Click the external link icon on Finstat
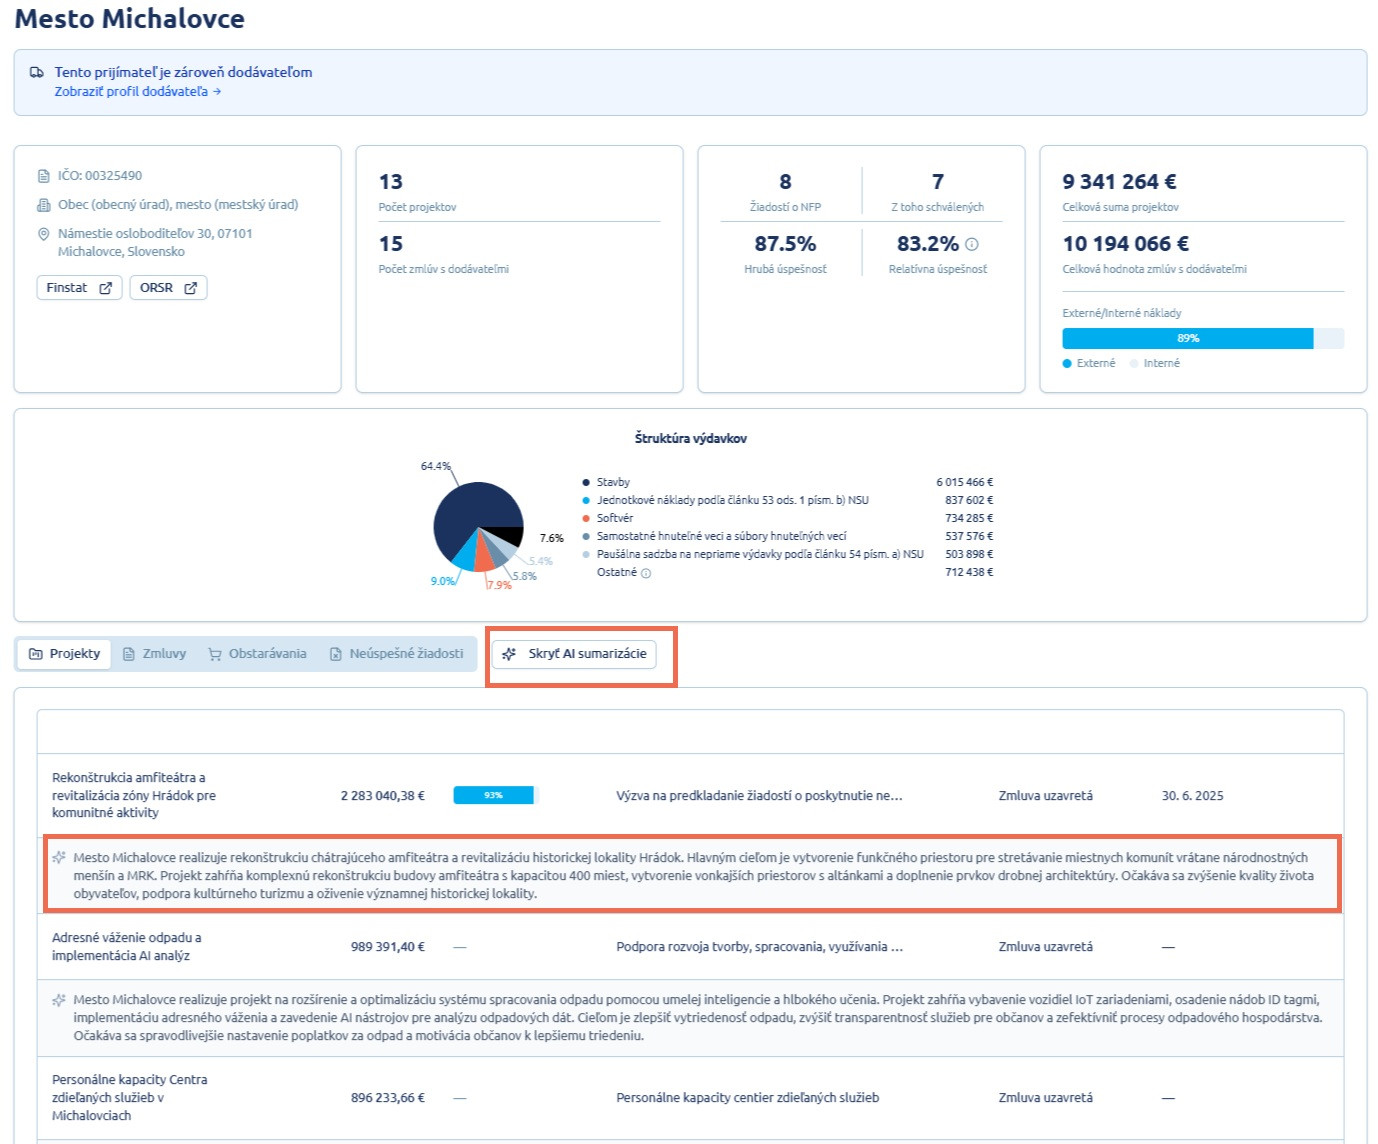 (x=106, y=288)
